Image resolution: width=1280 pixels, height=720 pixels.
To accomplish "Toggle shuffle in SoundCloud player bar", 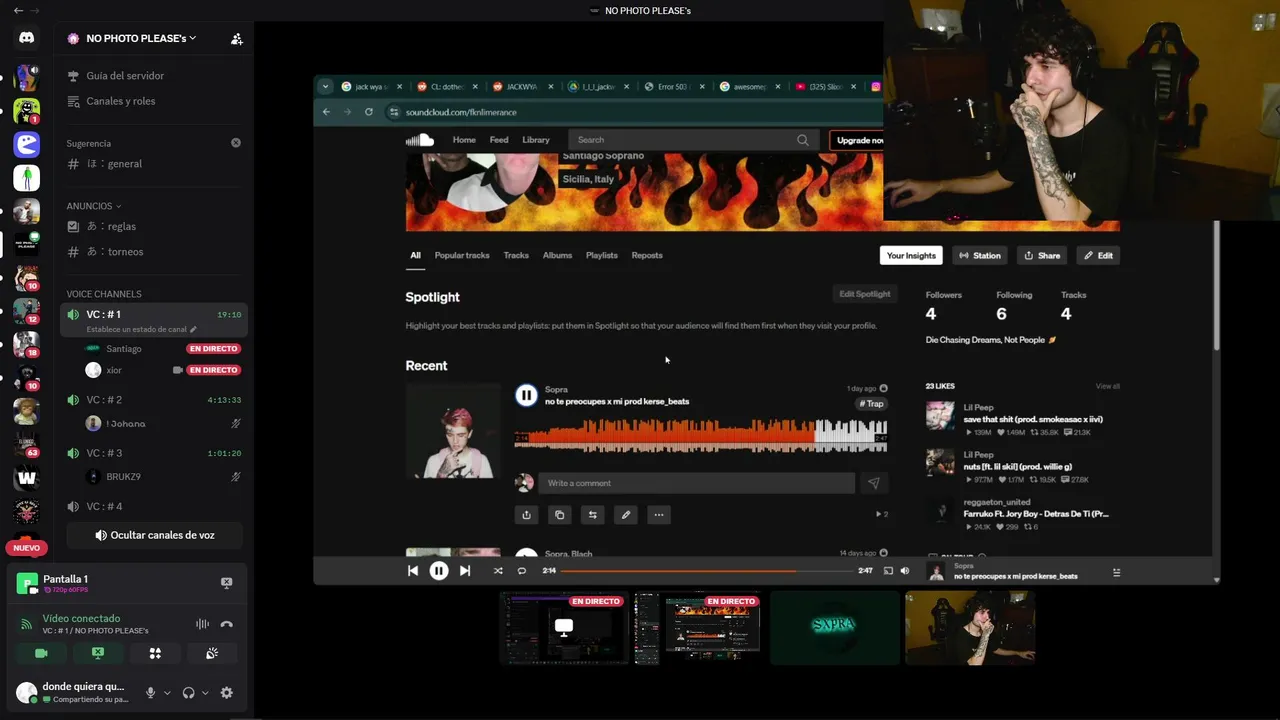I will (x=498, y=571).
